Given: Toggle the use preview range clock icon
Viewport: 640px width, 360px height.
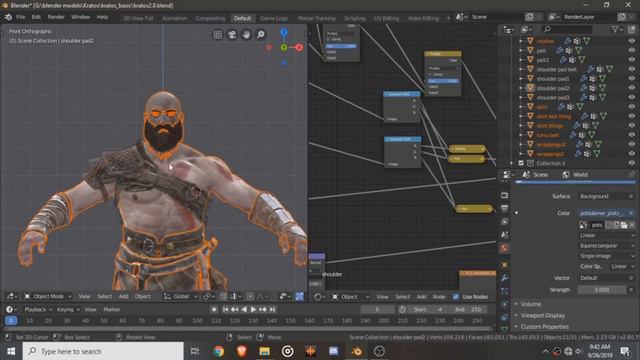Looking at the screenshot, I should (x=402, y=309).
